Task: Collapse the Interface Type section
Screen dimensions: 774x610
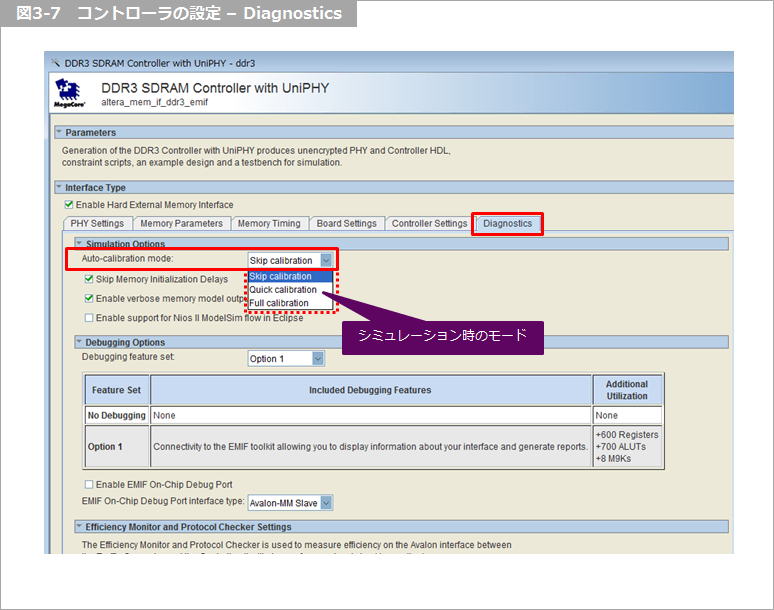Action: coord(59,187)
